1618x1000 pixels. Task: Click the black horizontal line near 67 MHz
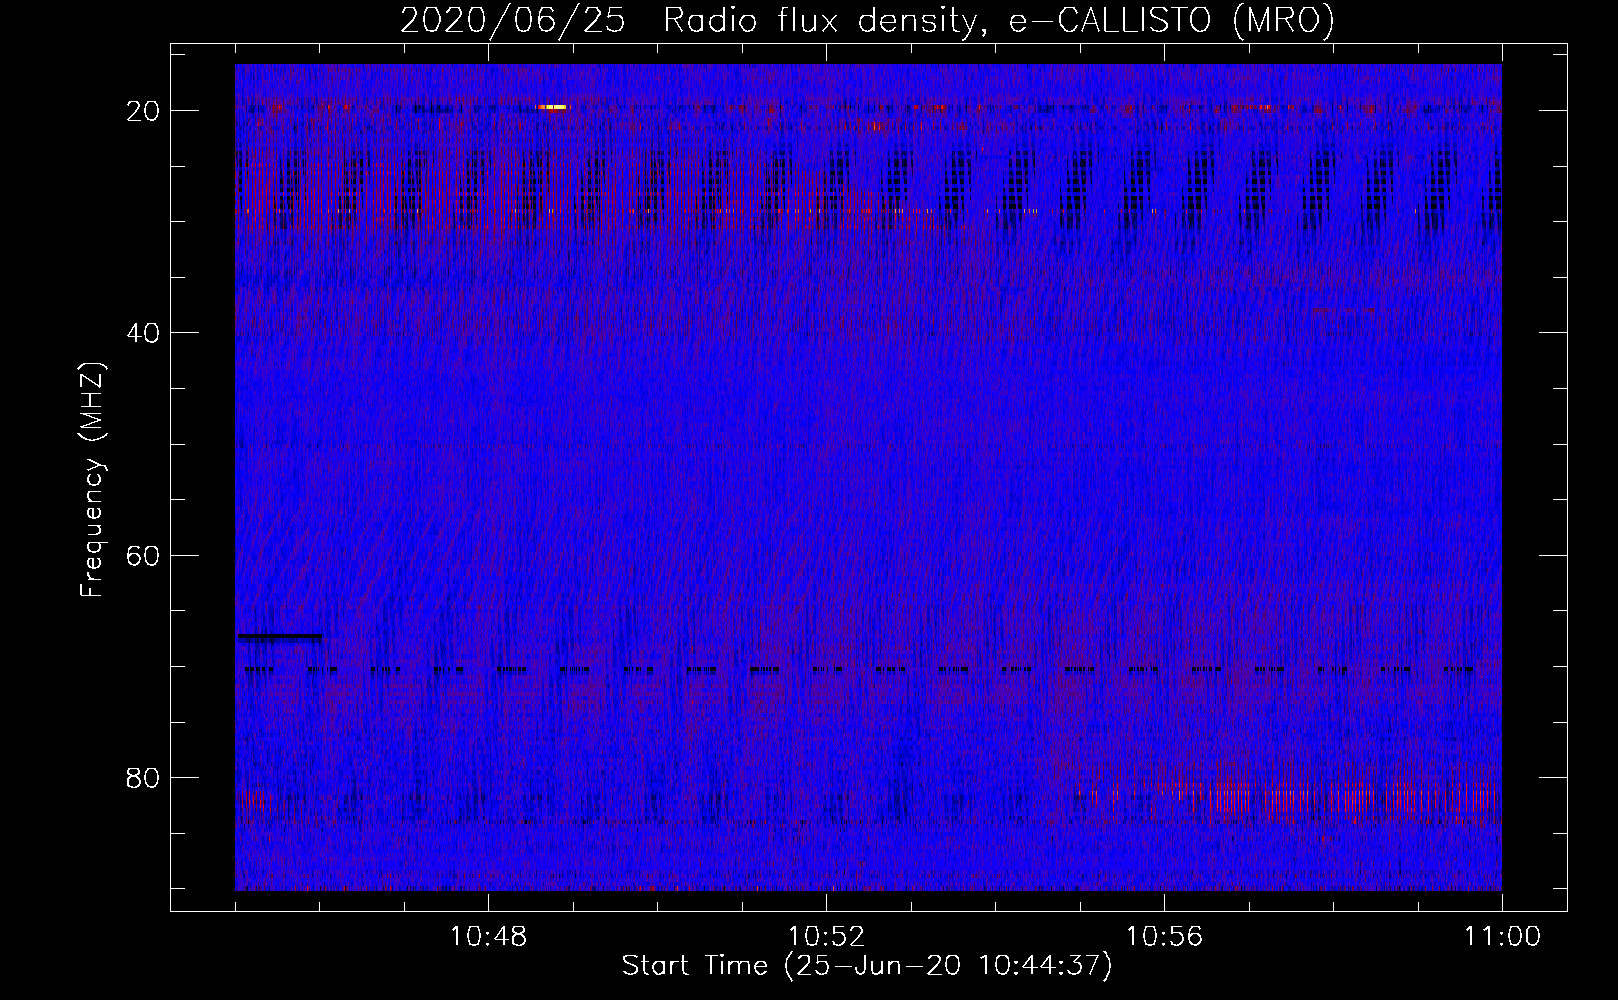pos(280,636)
